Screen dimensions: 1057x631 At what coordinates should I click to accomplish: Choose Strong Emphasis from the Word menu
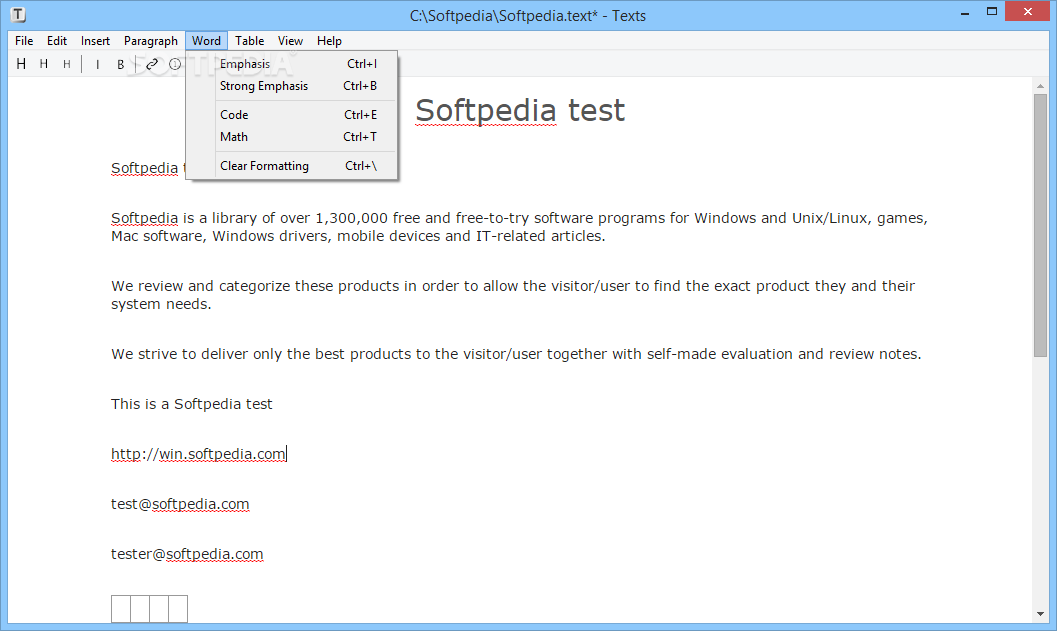[292, 86]
